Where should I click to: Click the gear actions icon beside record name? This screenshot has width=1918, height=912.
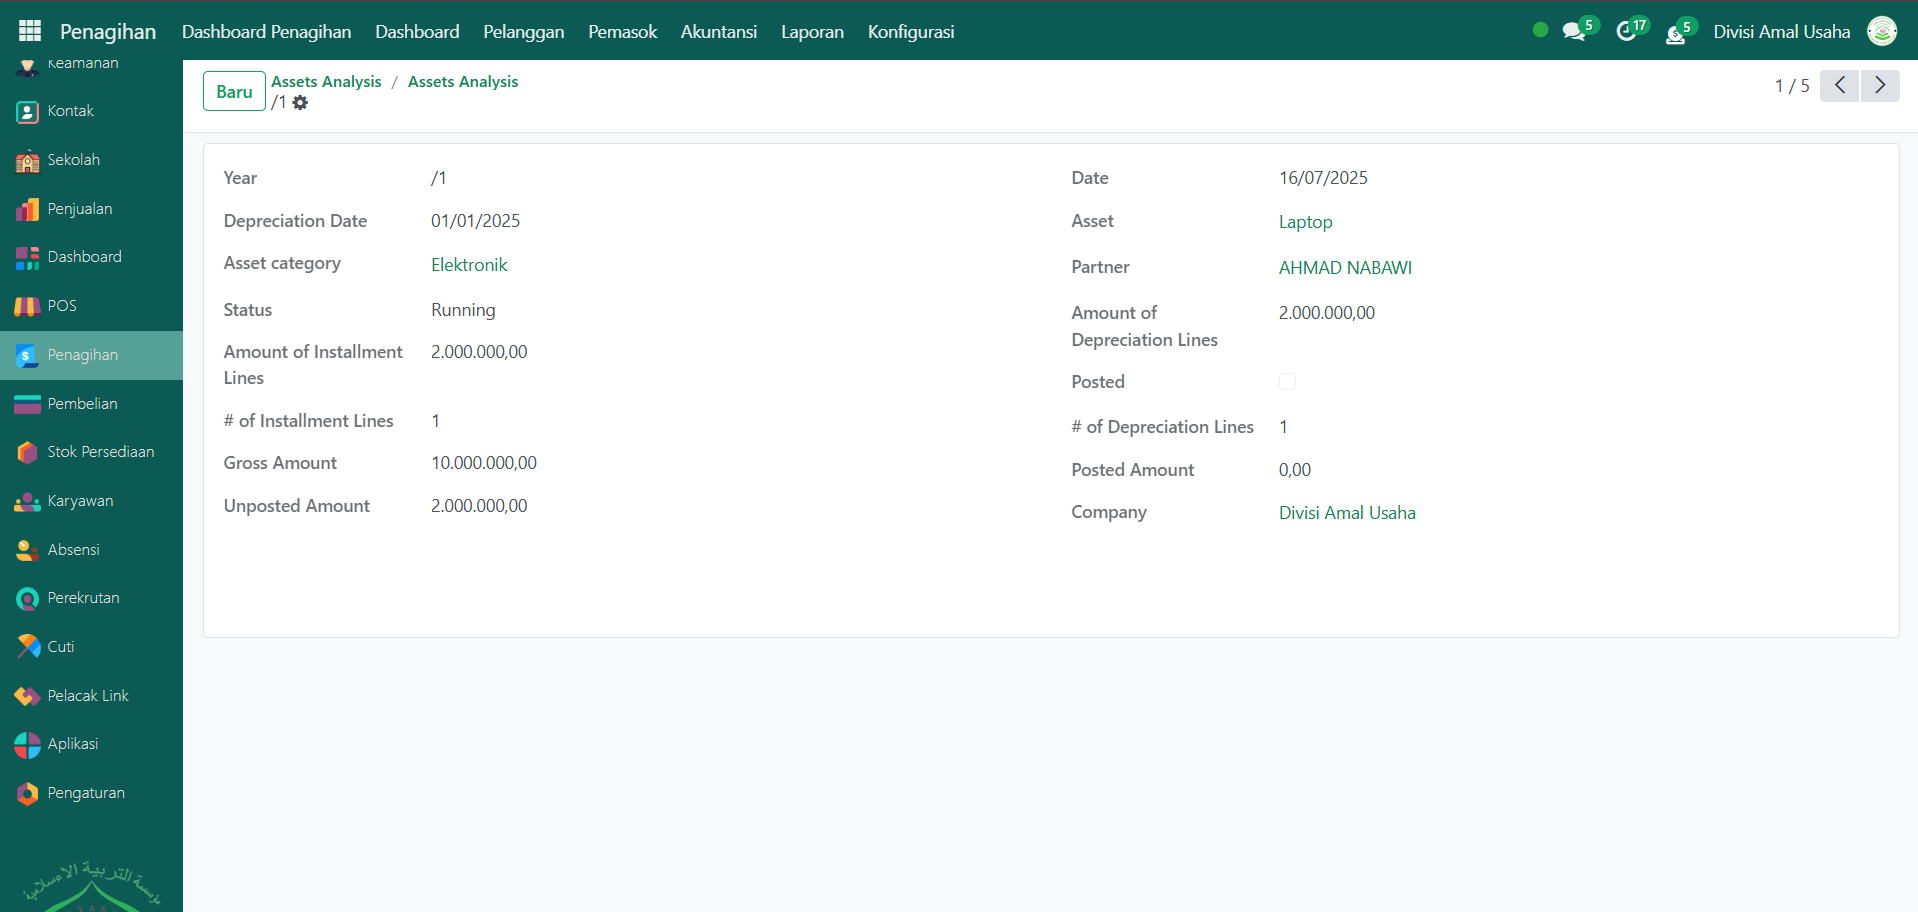[300, 103]
